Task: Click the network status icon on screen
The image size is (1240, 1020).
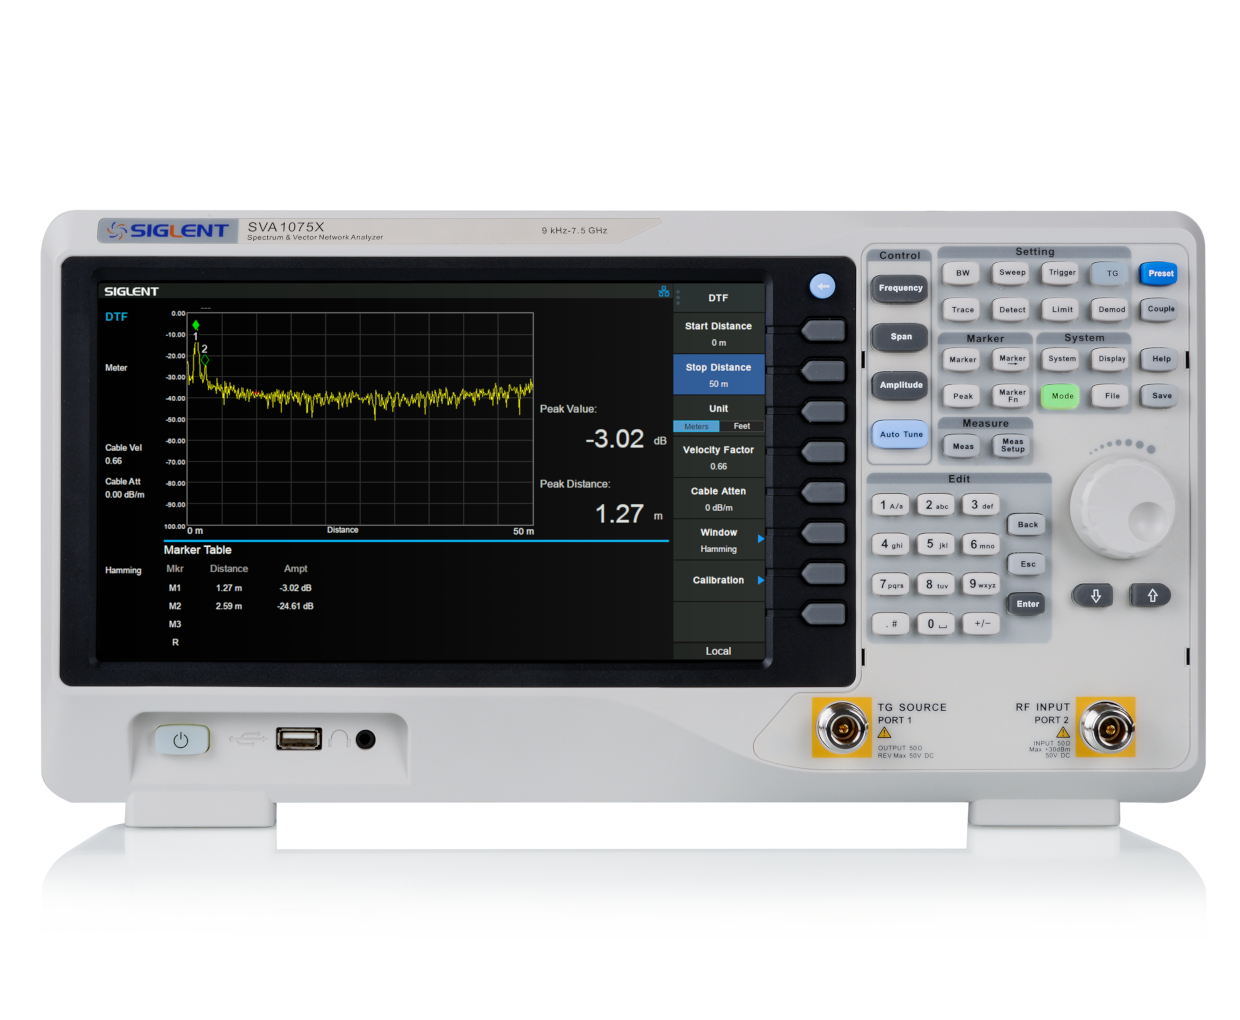Action: click(x=663, y=292)
